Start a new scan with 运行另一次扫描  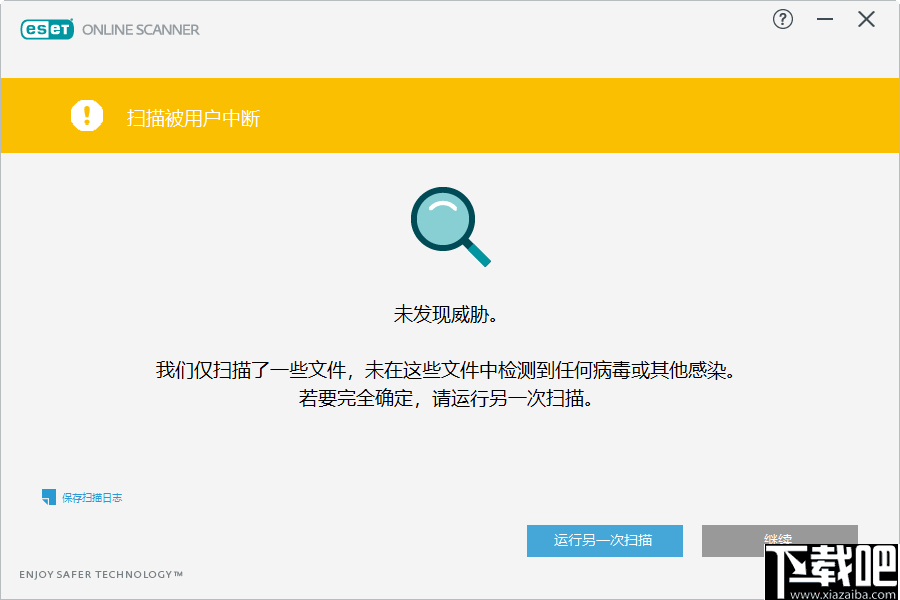coord(604,541)
